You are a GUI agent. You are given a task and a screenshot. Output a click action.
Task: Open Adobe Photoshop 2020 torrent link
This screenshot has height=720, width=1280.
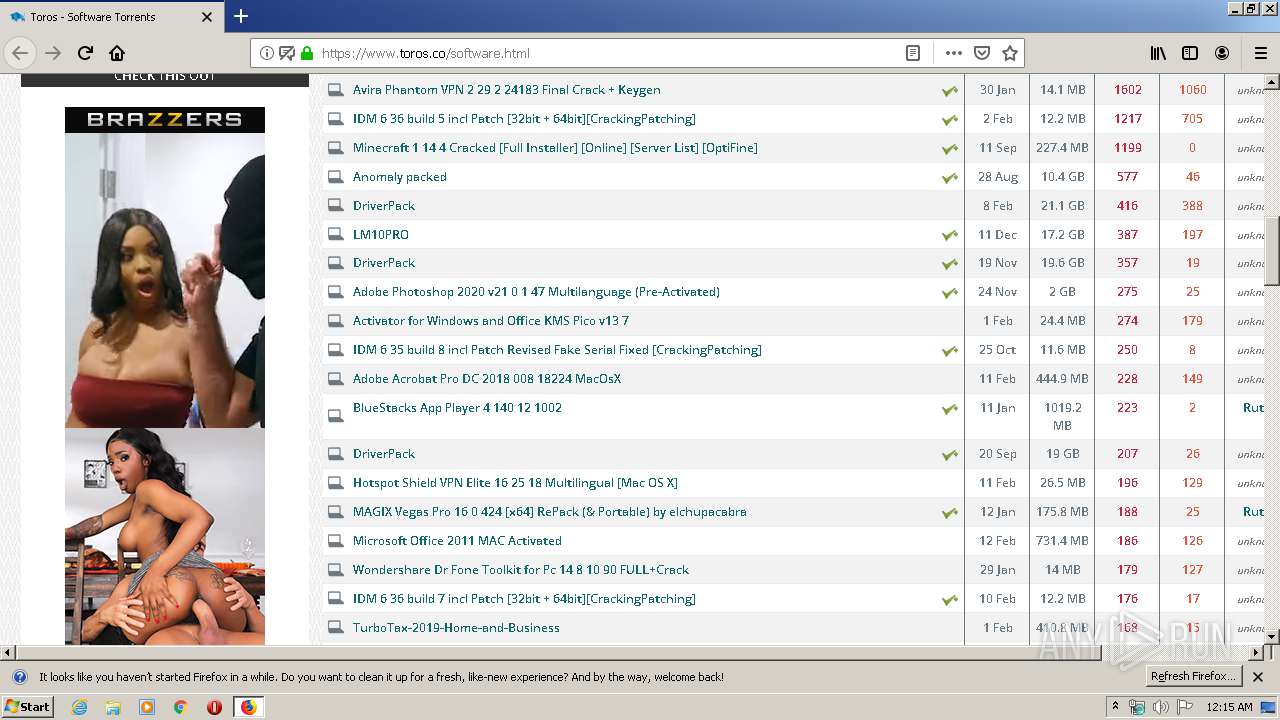click(x=536, y=292)
